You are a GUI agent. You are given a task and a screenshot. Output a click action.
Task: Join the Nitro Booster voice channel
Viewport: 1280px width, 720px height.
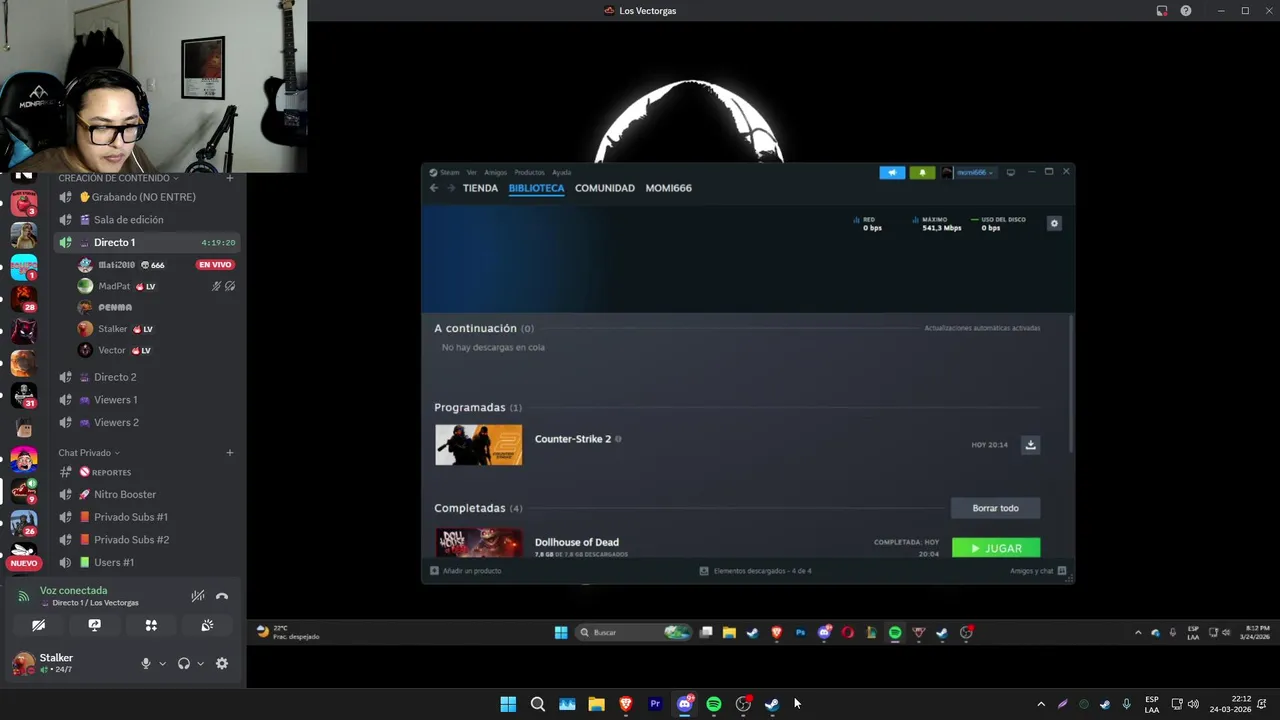coord(149,494)
